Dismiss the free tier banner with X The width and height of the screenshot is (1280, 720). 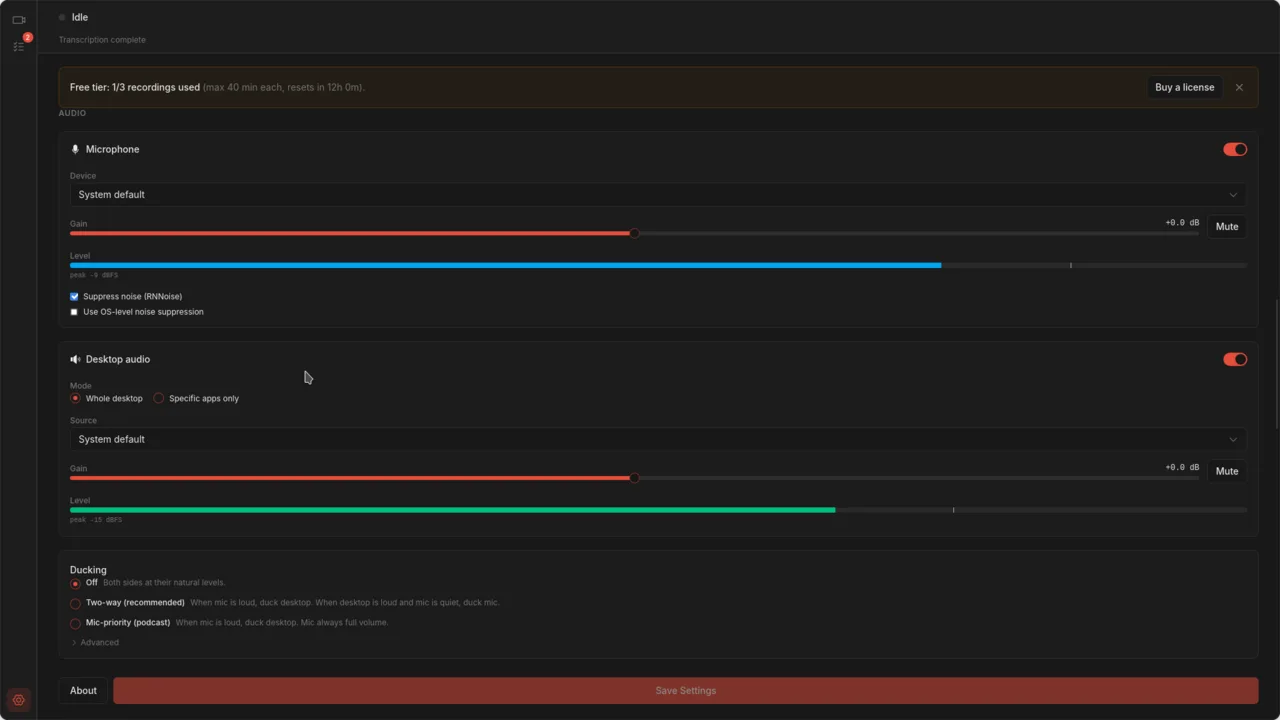pos(1239,87)
